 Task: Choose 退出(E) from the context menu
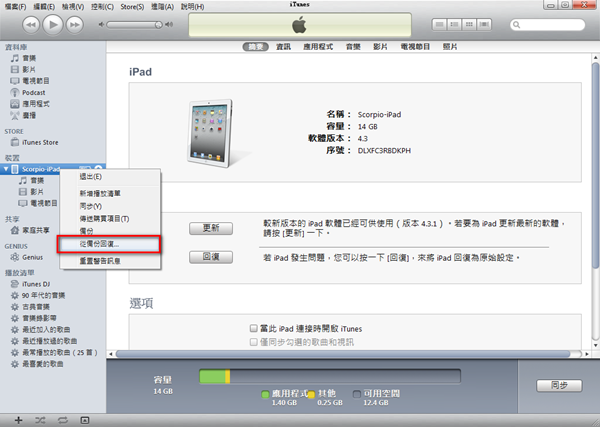(x=110, y=177)
